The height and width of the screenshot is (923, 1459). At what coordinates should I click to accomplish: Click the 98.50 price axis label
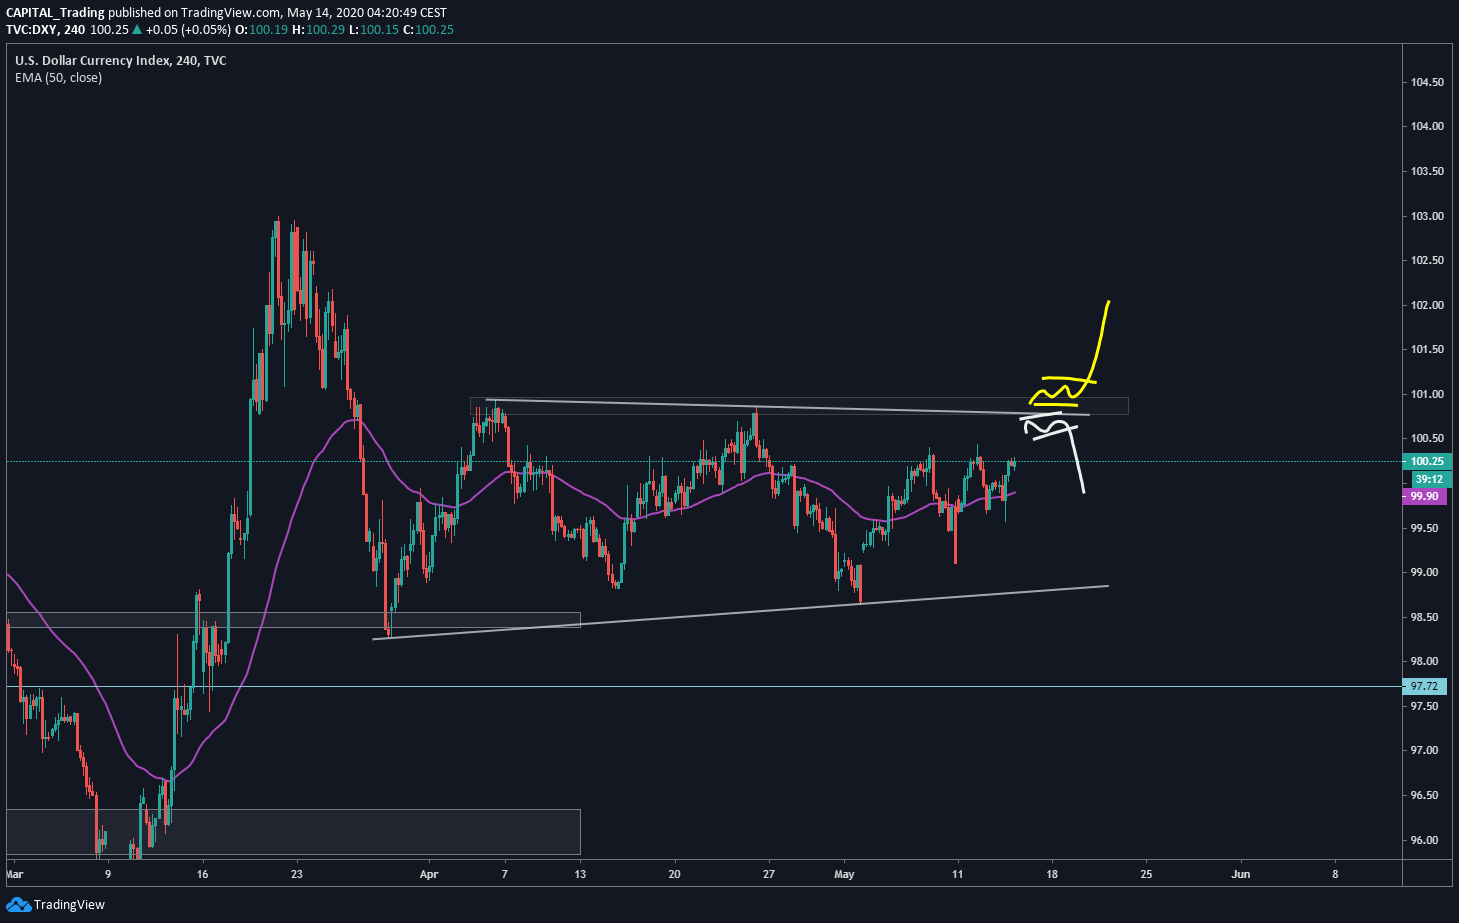coord(1425,617)
